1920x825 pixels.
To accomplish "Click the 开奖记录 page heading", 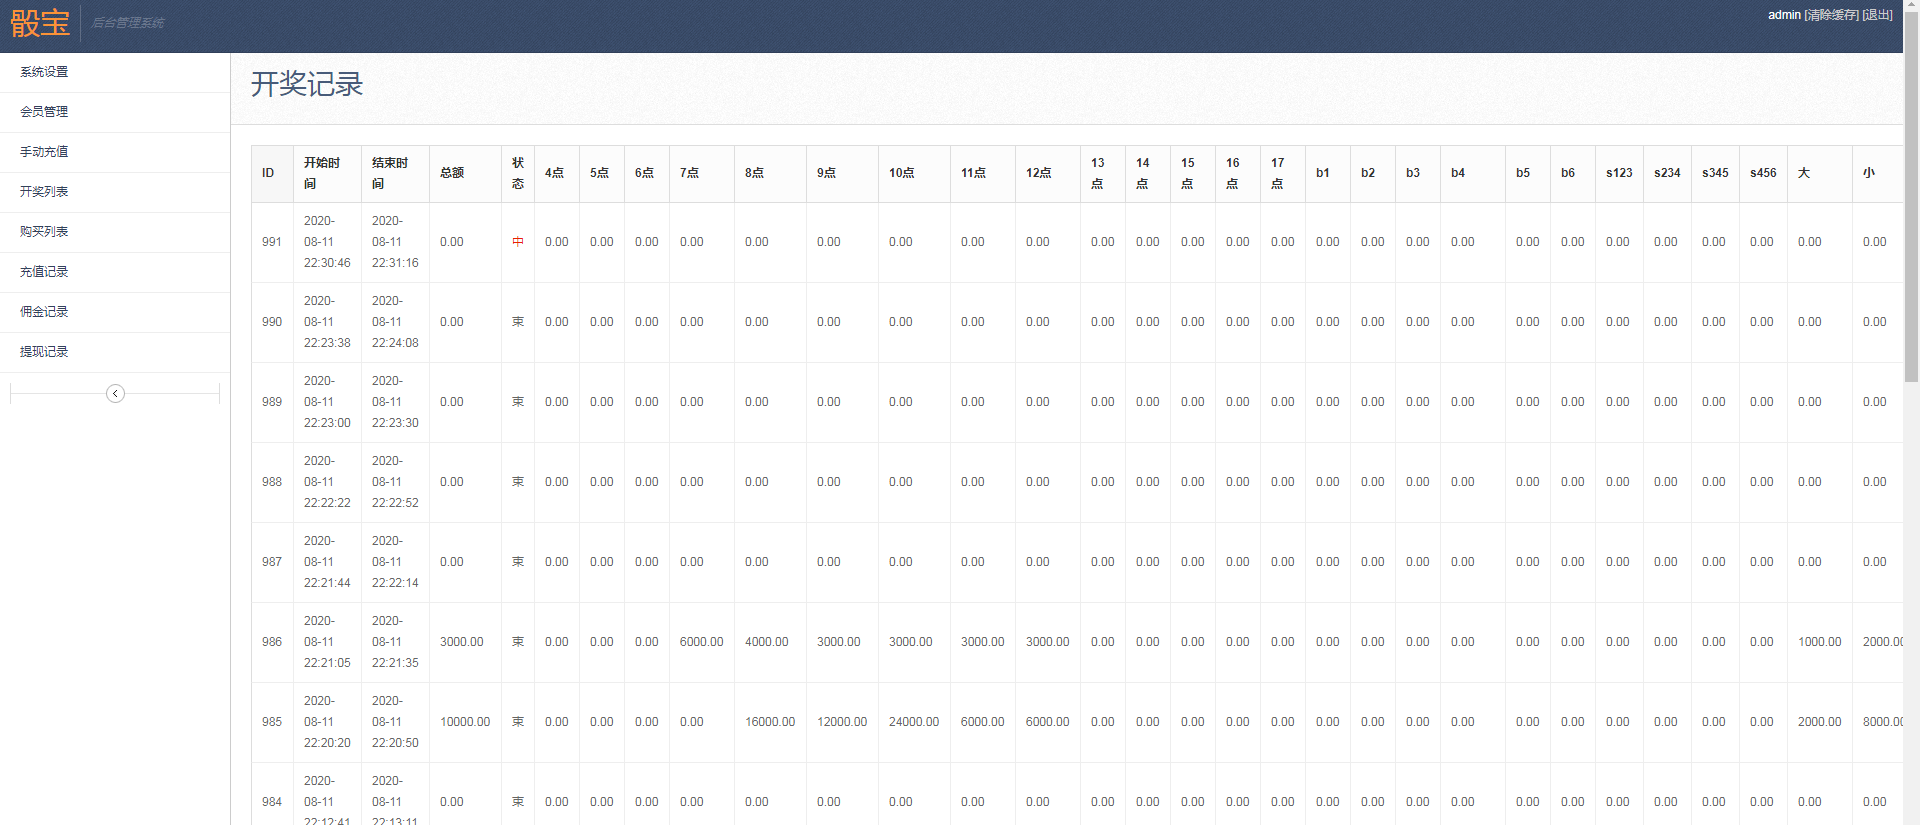I will point(307,84).
